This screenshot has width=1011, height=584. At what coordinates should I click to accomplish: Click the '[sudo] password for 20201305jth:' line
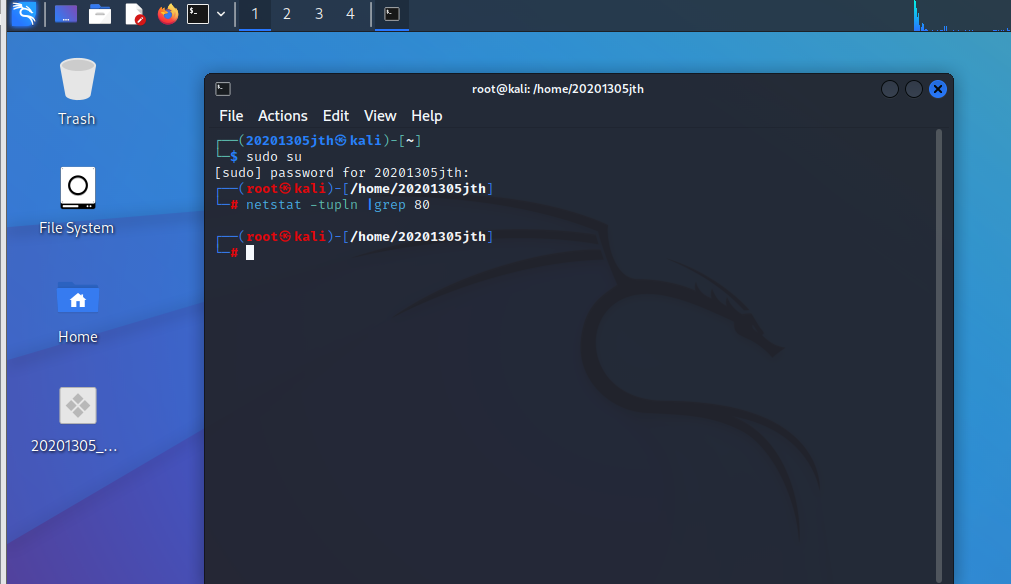(342, 173)
